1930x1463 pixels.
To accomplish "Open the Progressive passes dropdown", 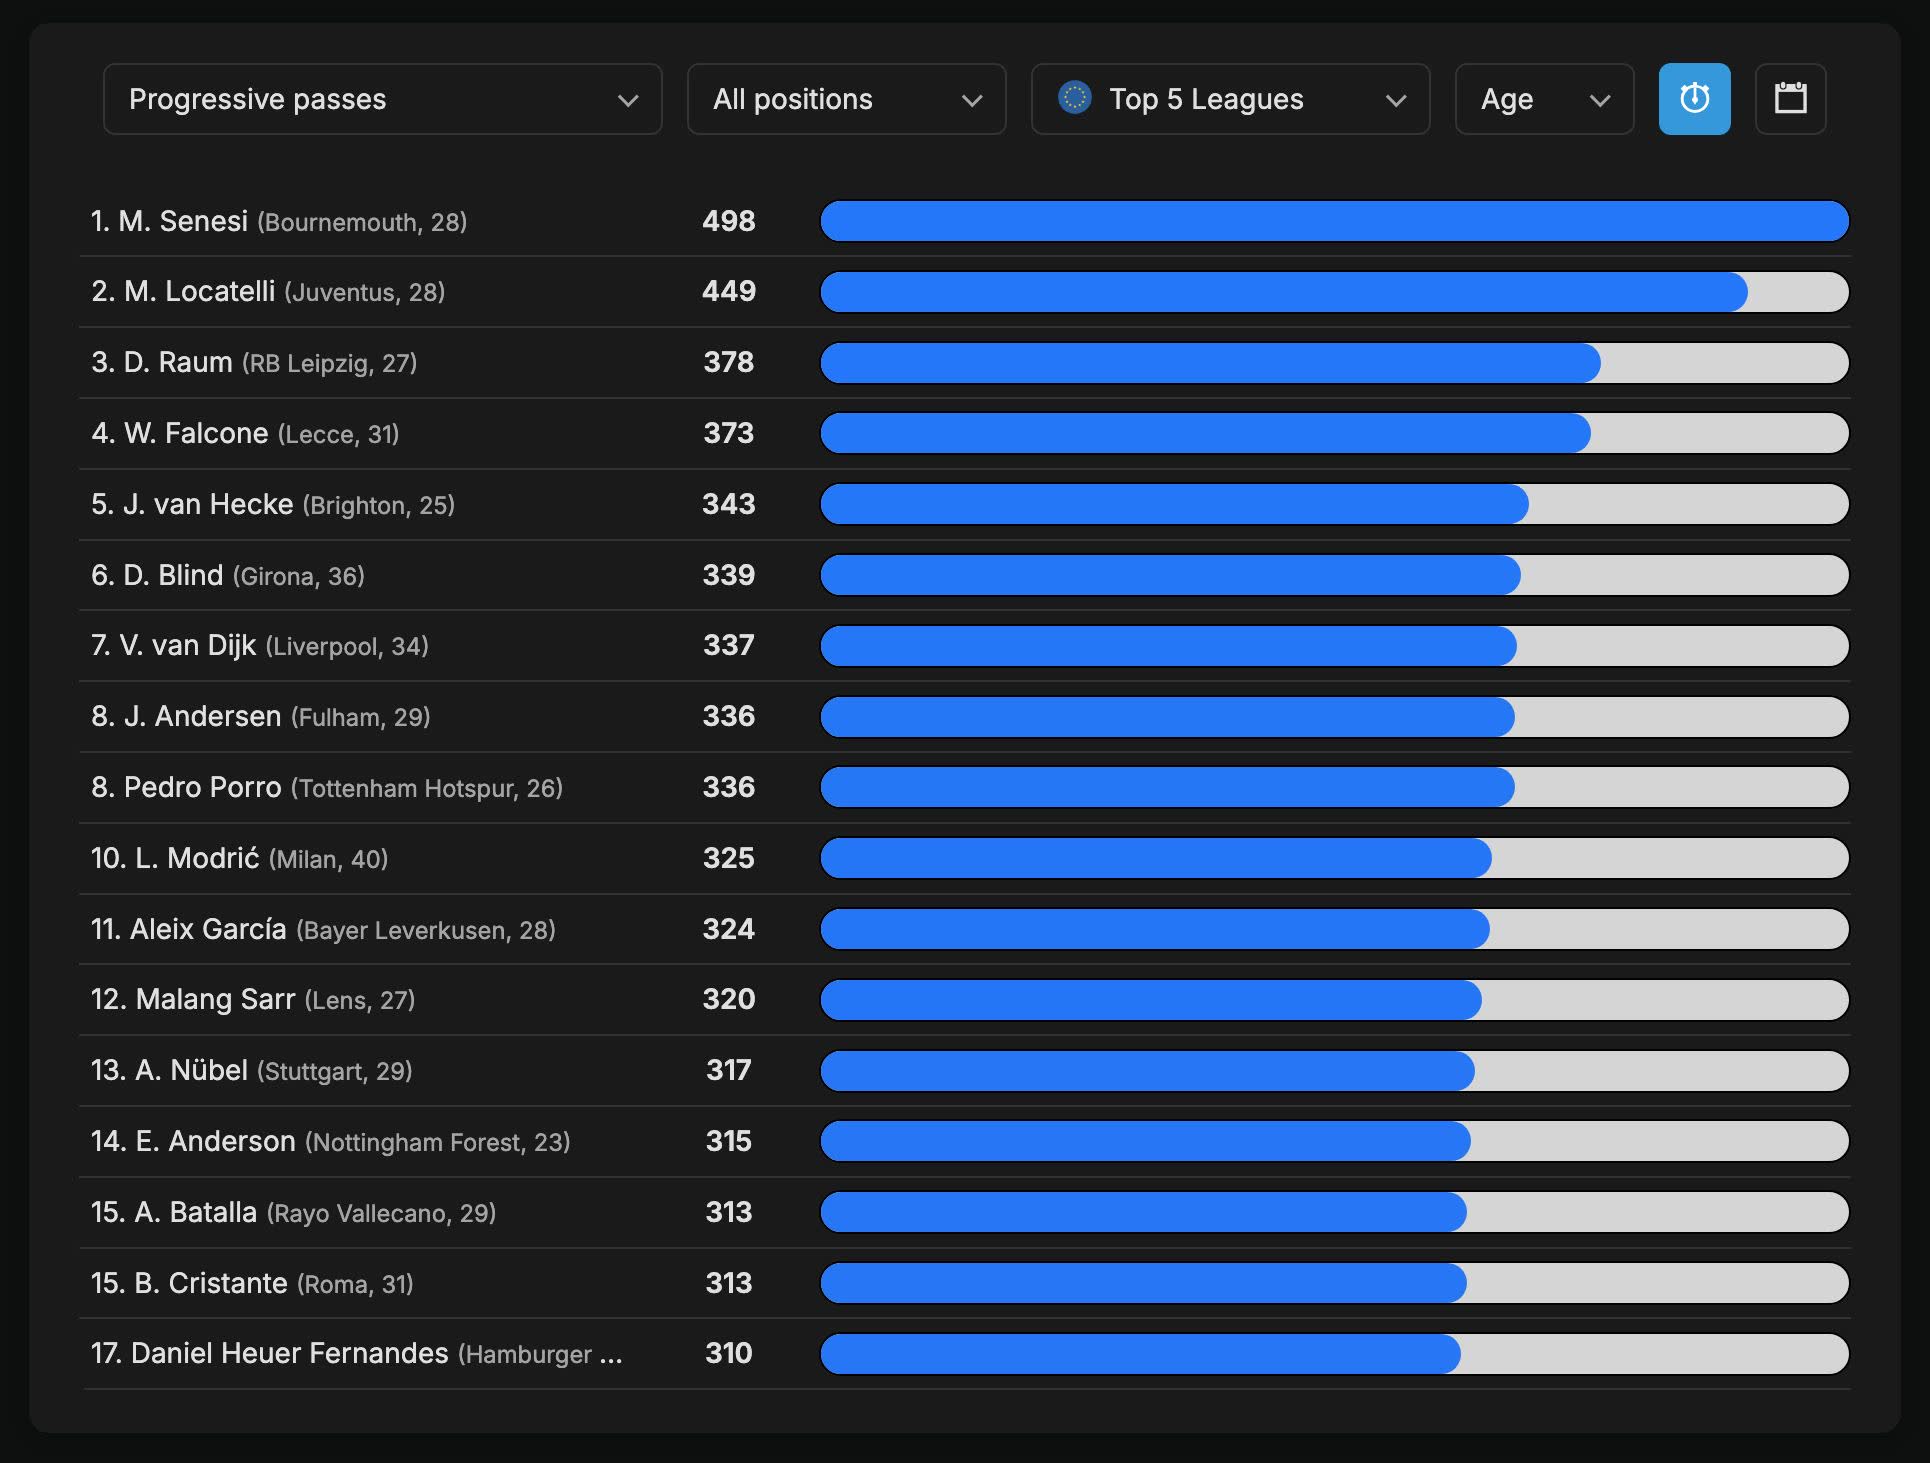I will (x=382, y=99).
